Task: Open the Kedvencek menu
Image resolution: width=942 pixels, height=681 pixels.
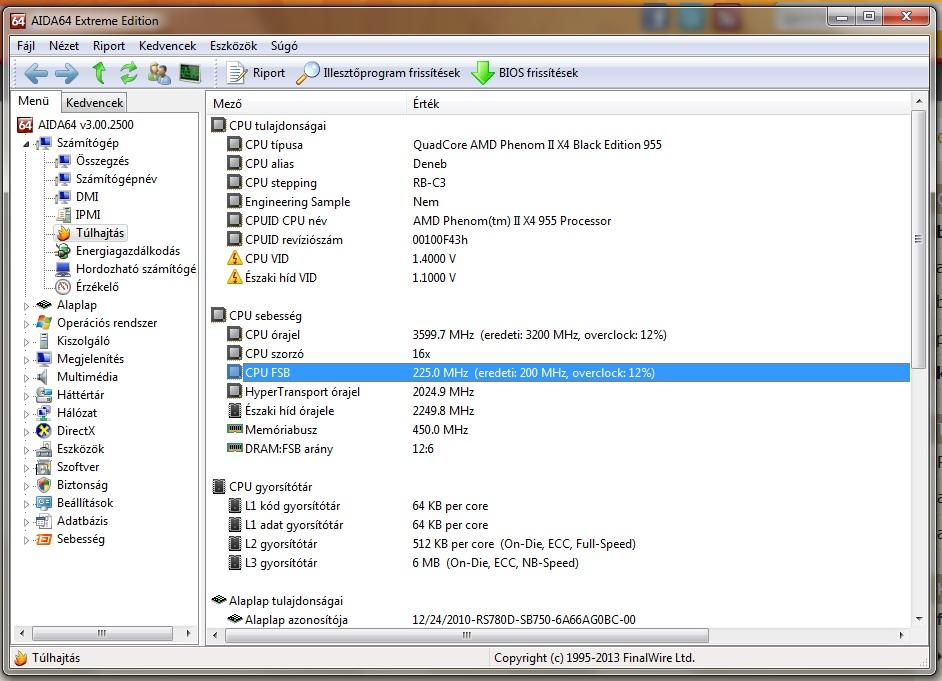Action: click(167, 46)
